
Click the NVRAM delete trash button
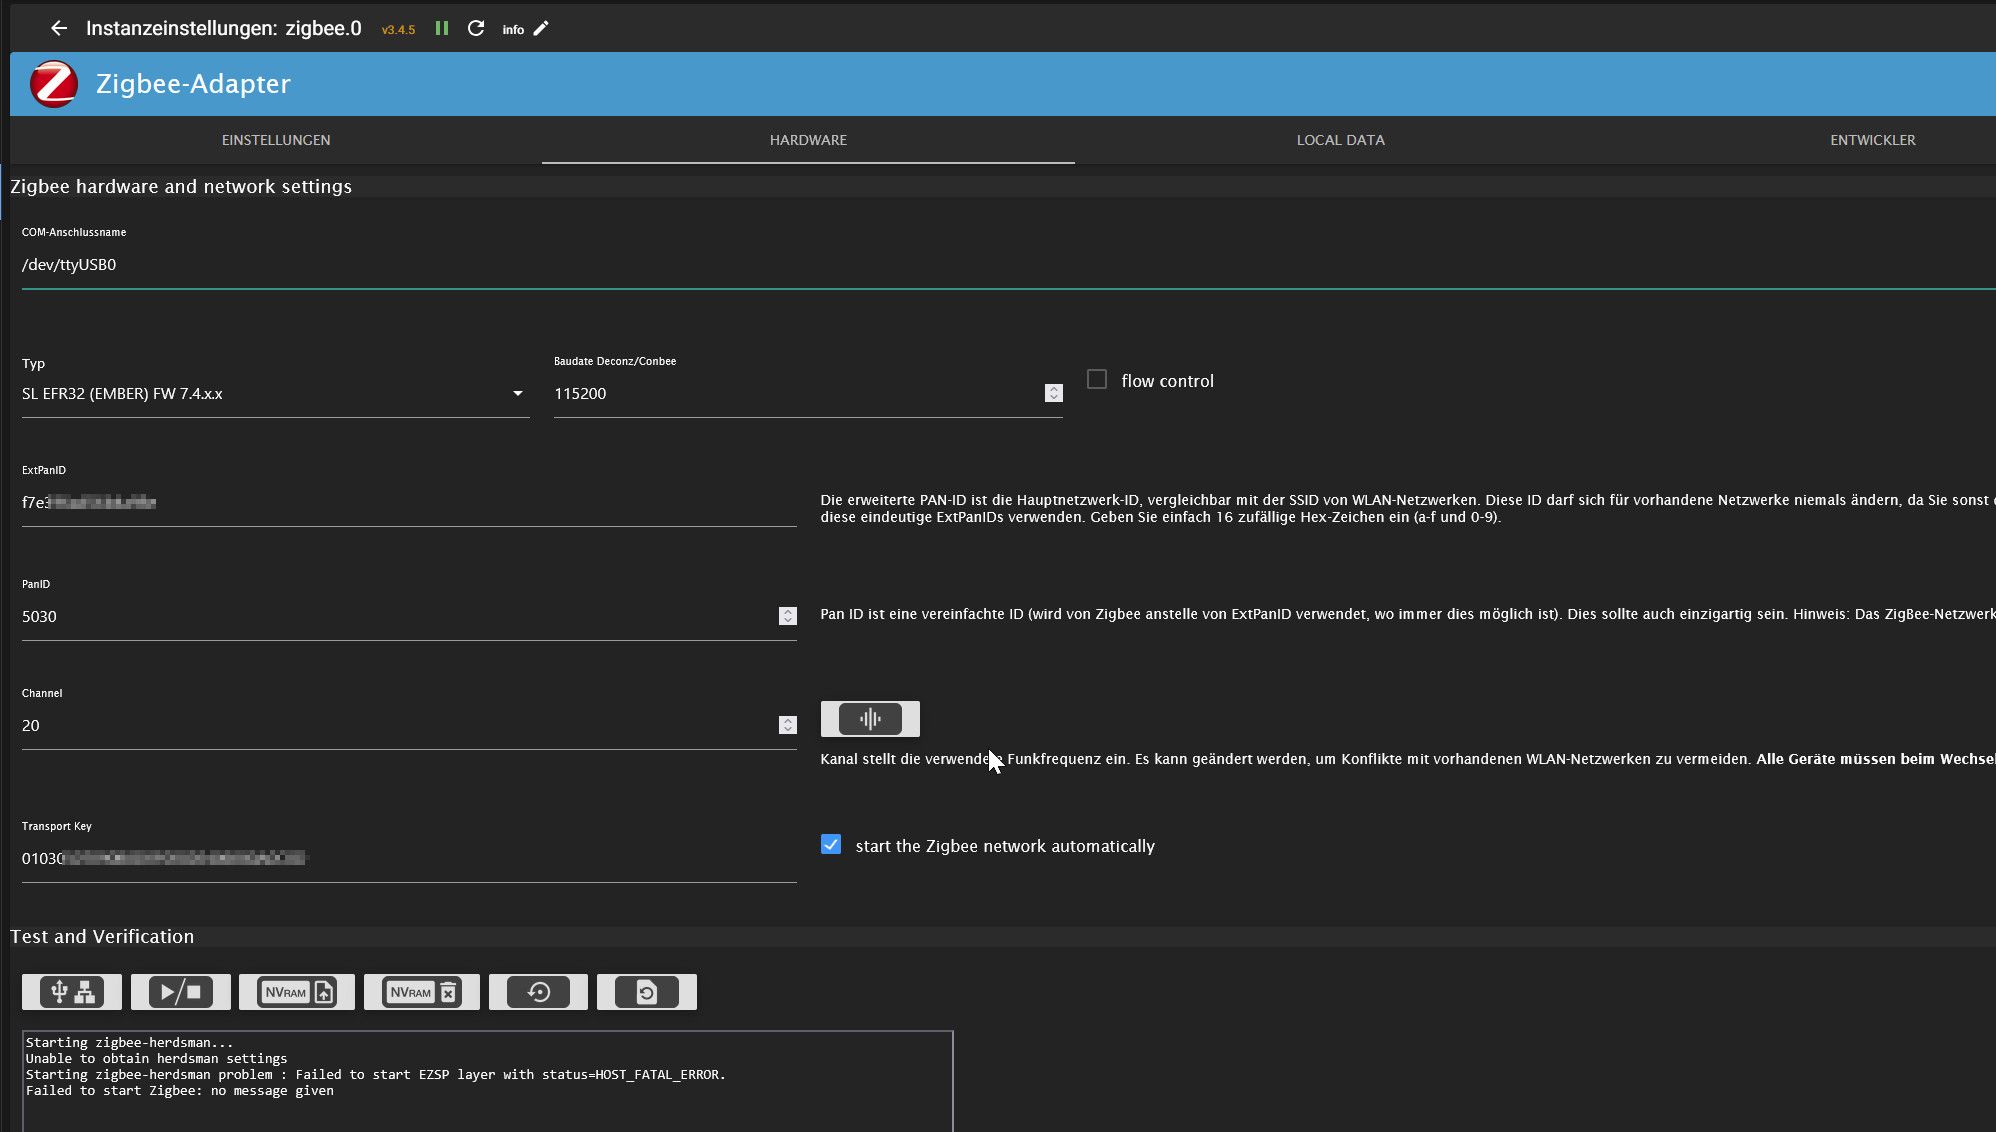(422, 992)
